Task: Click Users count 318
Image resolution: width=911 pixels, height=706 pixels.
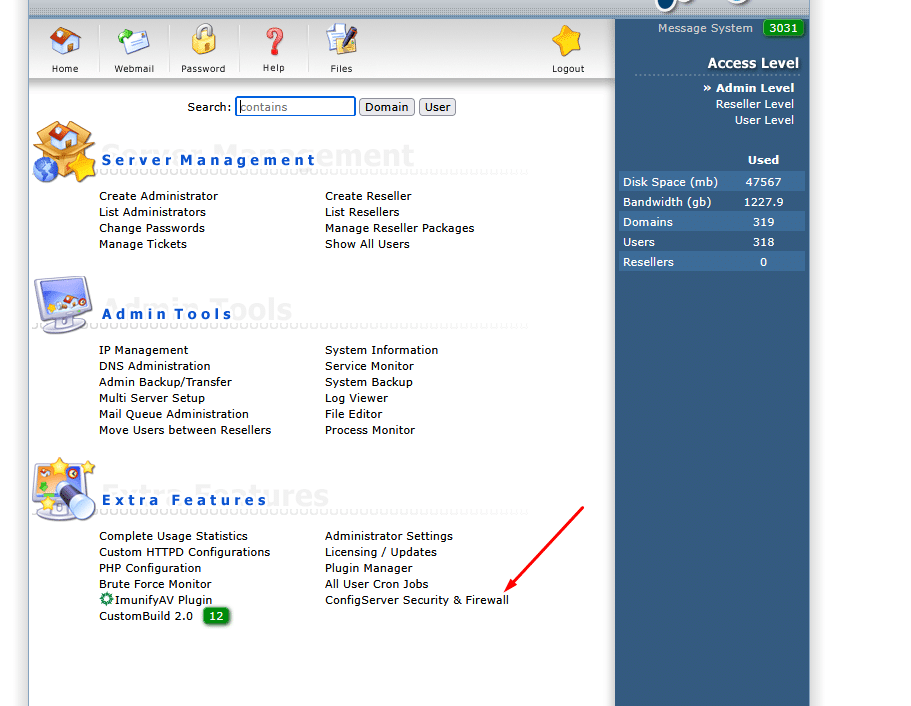Action: click(763, 242)
